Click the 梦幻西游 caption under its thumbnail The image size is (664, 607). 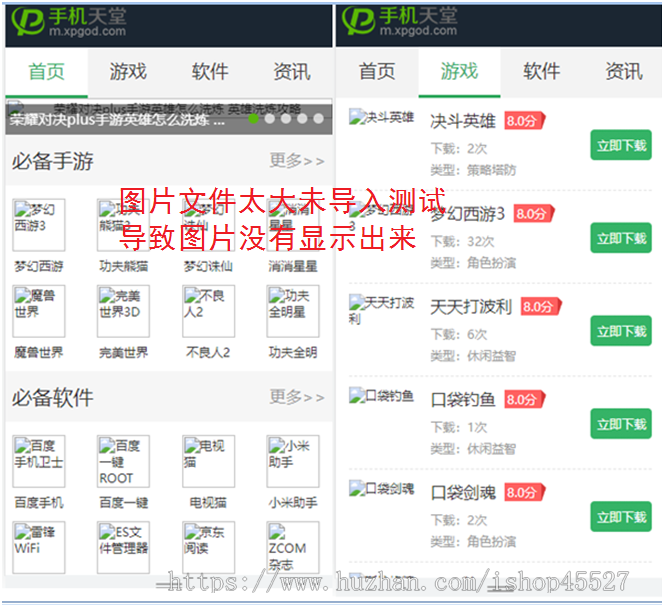point(39,266)
